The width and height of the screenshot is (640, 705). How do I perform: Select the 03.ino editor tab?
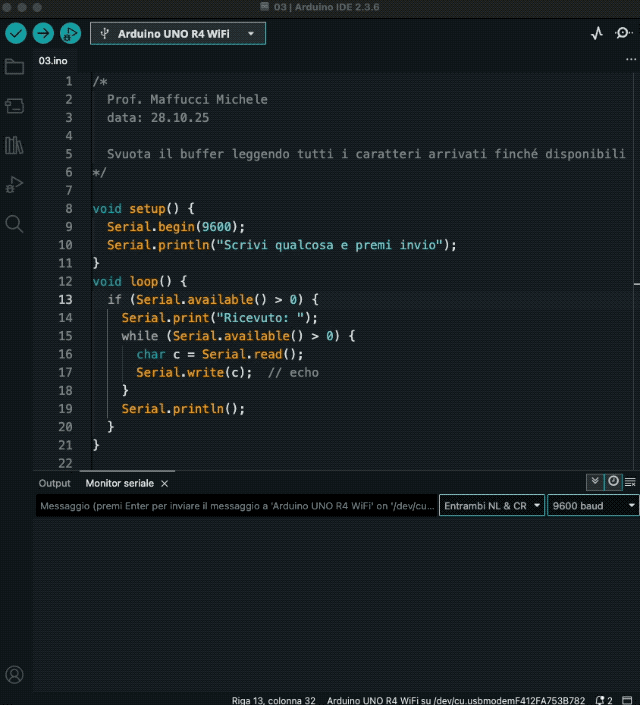[x=53, y=60]
